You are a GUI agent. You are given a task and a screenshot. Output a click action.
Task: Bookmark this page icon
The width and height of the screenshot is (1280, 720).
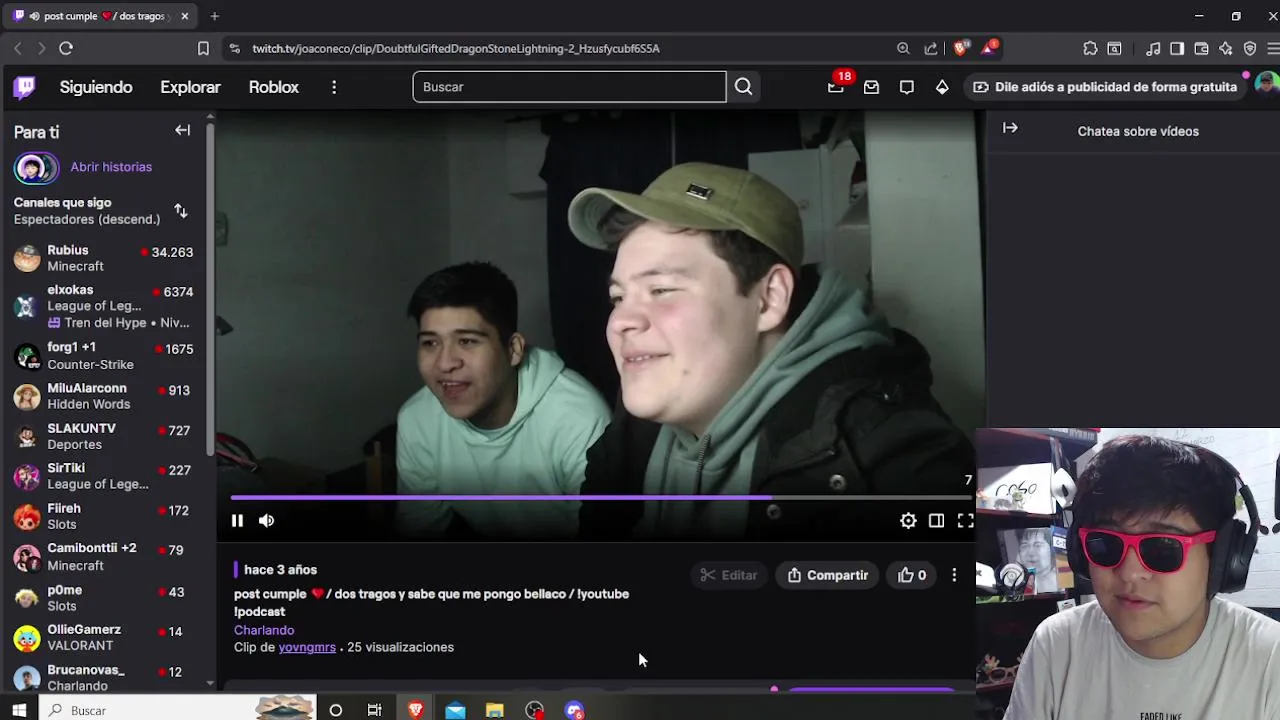point(203,48)
